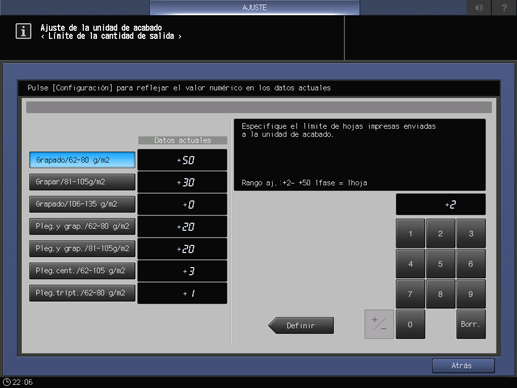Screen dimensions: 517x388
Task: Click the +0 current data value
Action: [x=182, y=204]
